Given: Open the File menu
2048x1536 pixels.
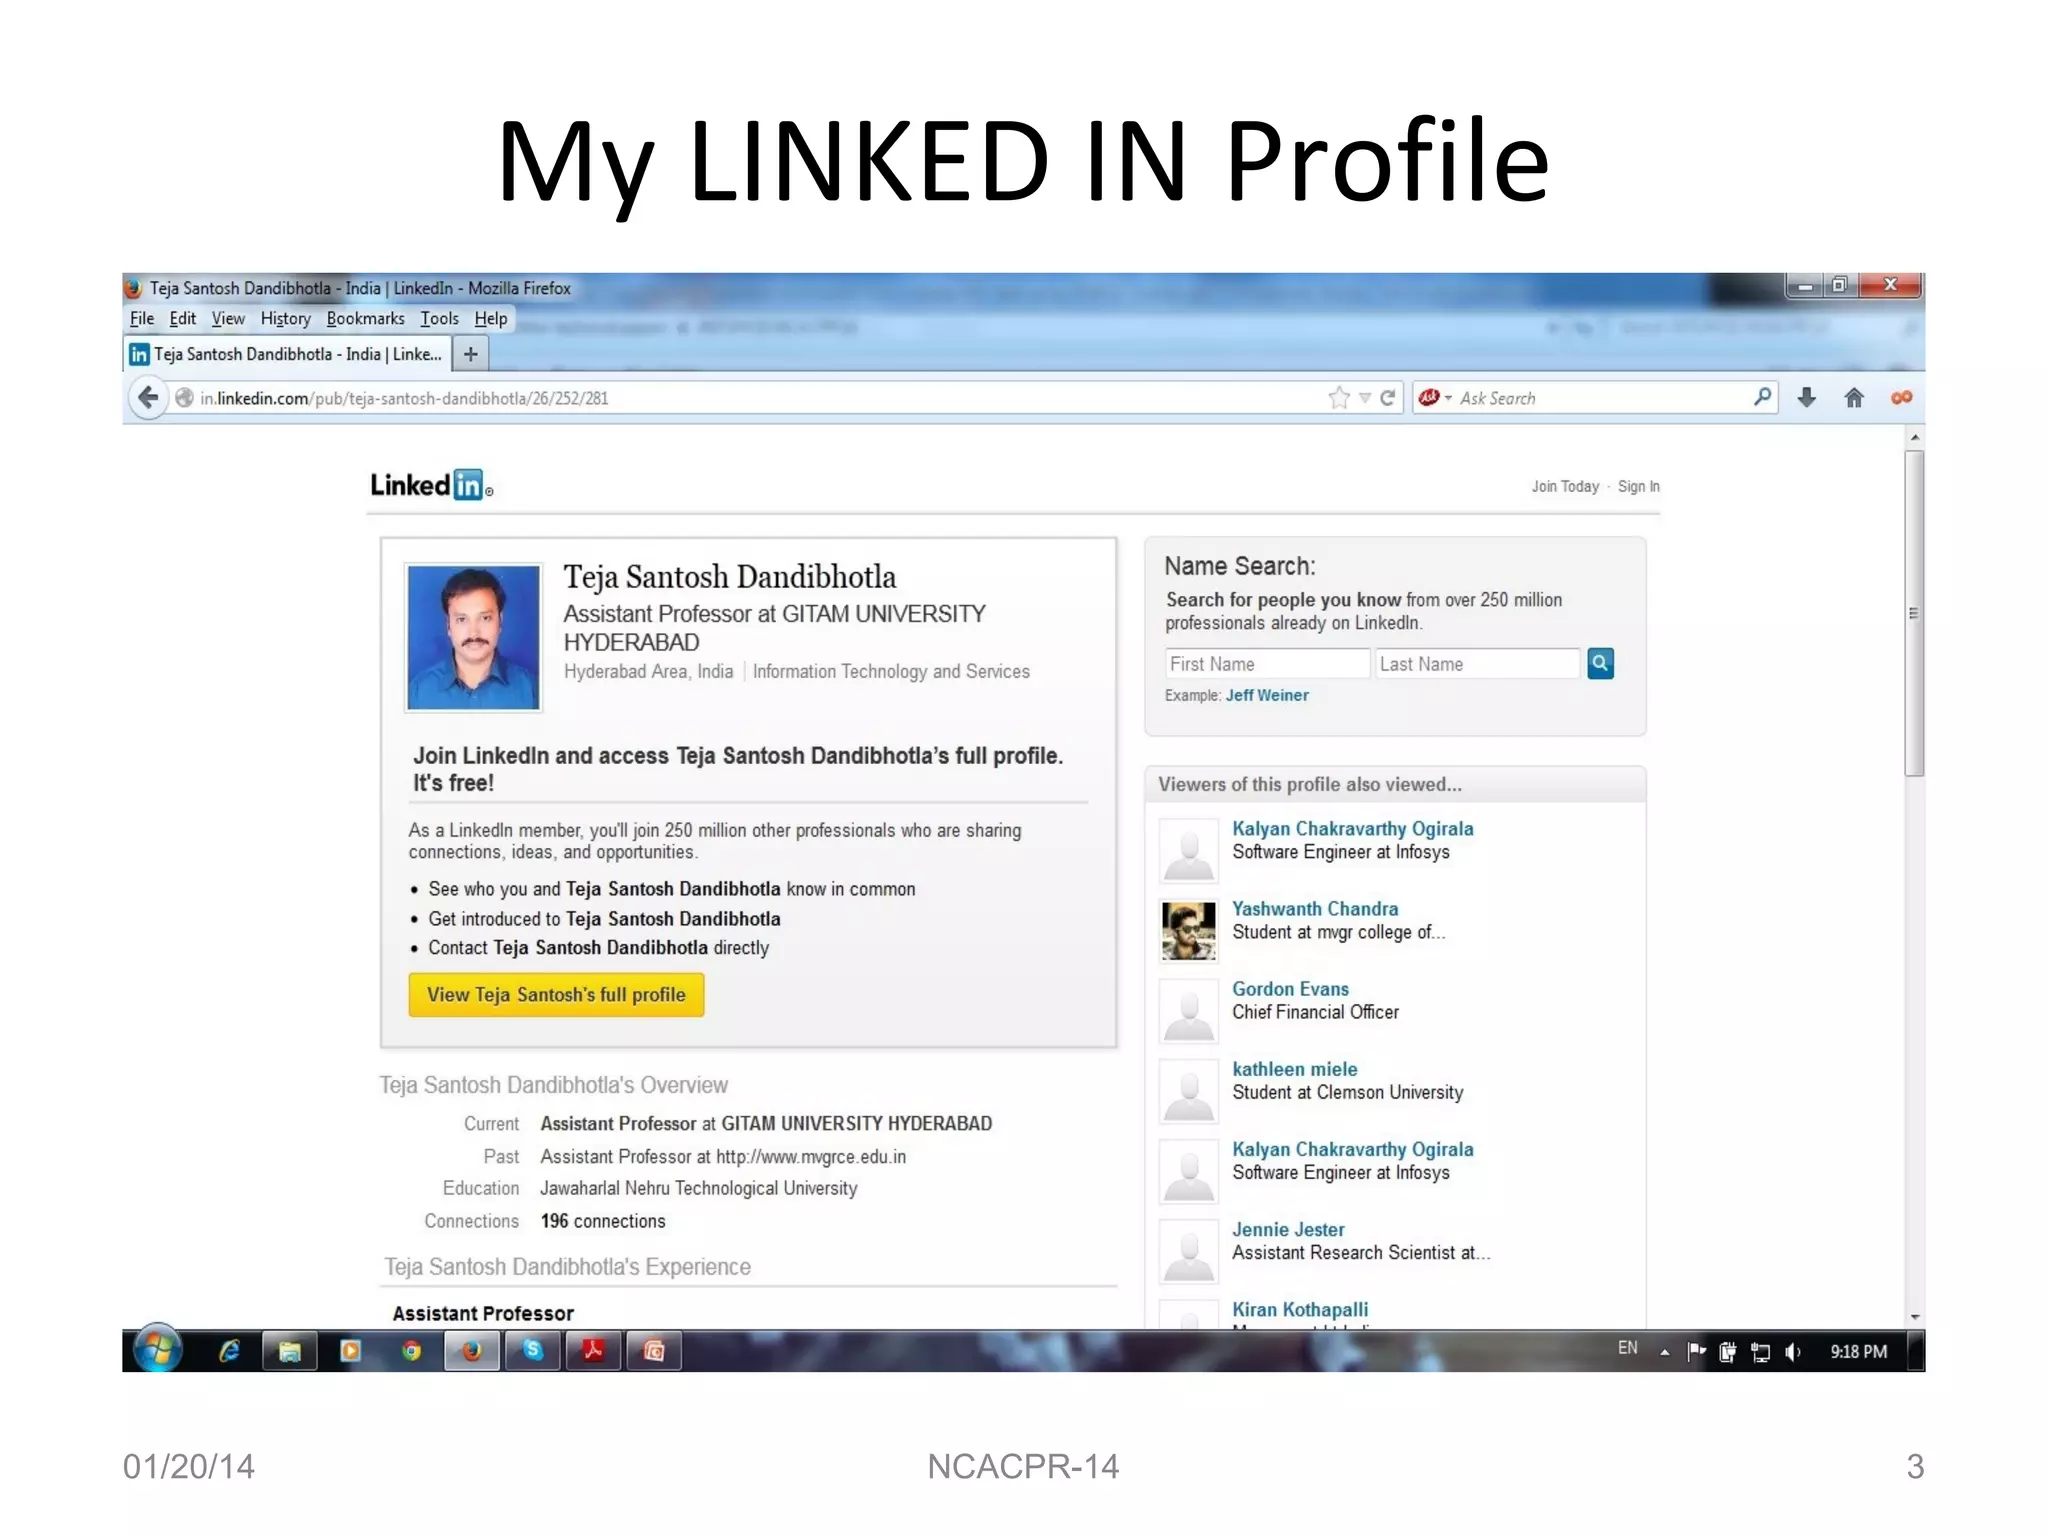Looking at the screenshot, I should point(142,318).
